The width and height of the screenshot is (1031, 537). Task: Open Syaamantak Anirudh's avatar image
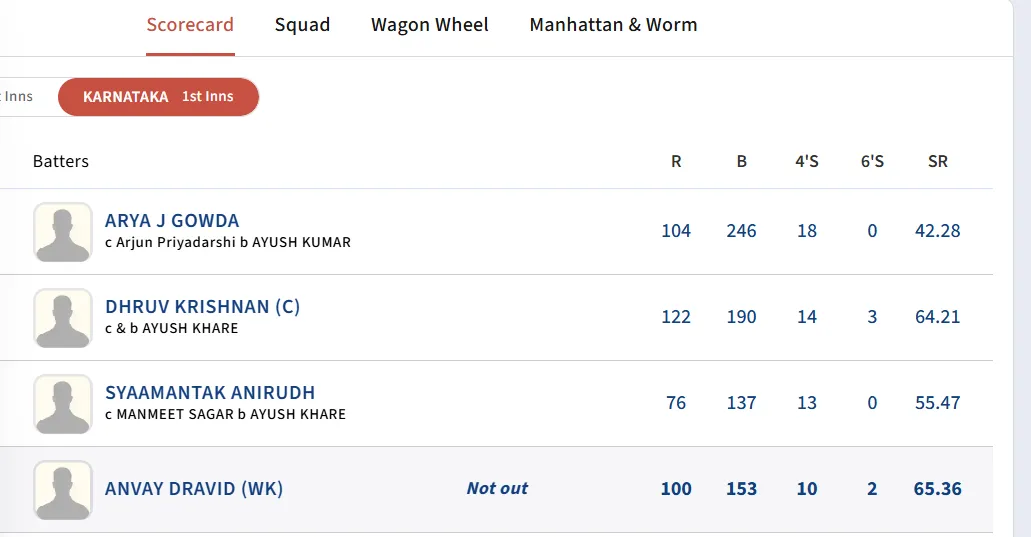click(x=63, y=404)
